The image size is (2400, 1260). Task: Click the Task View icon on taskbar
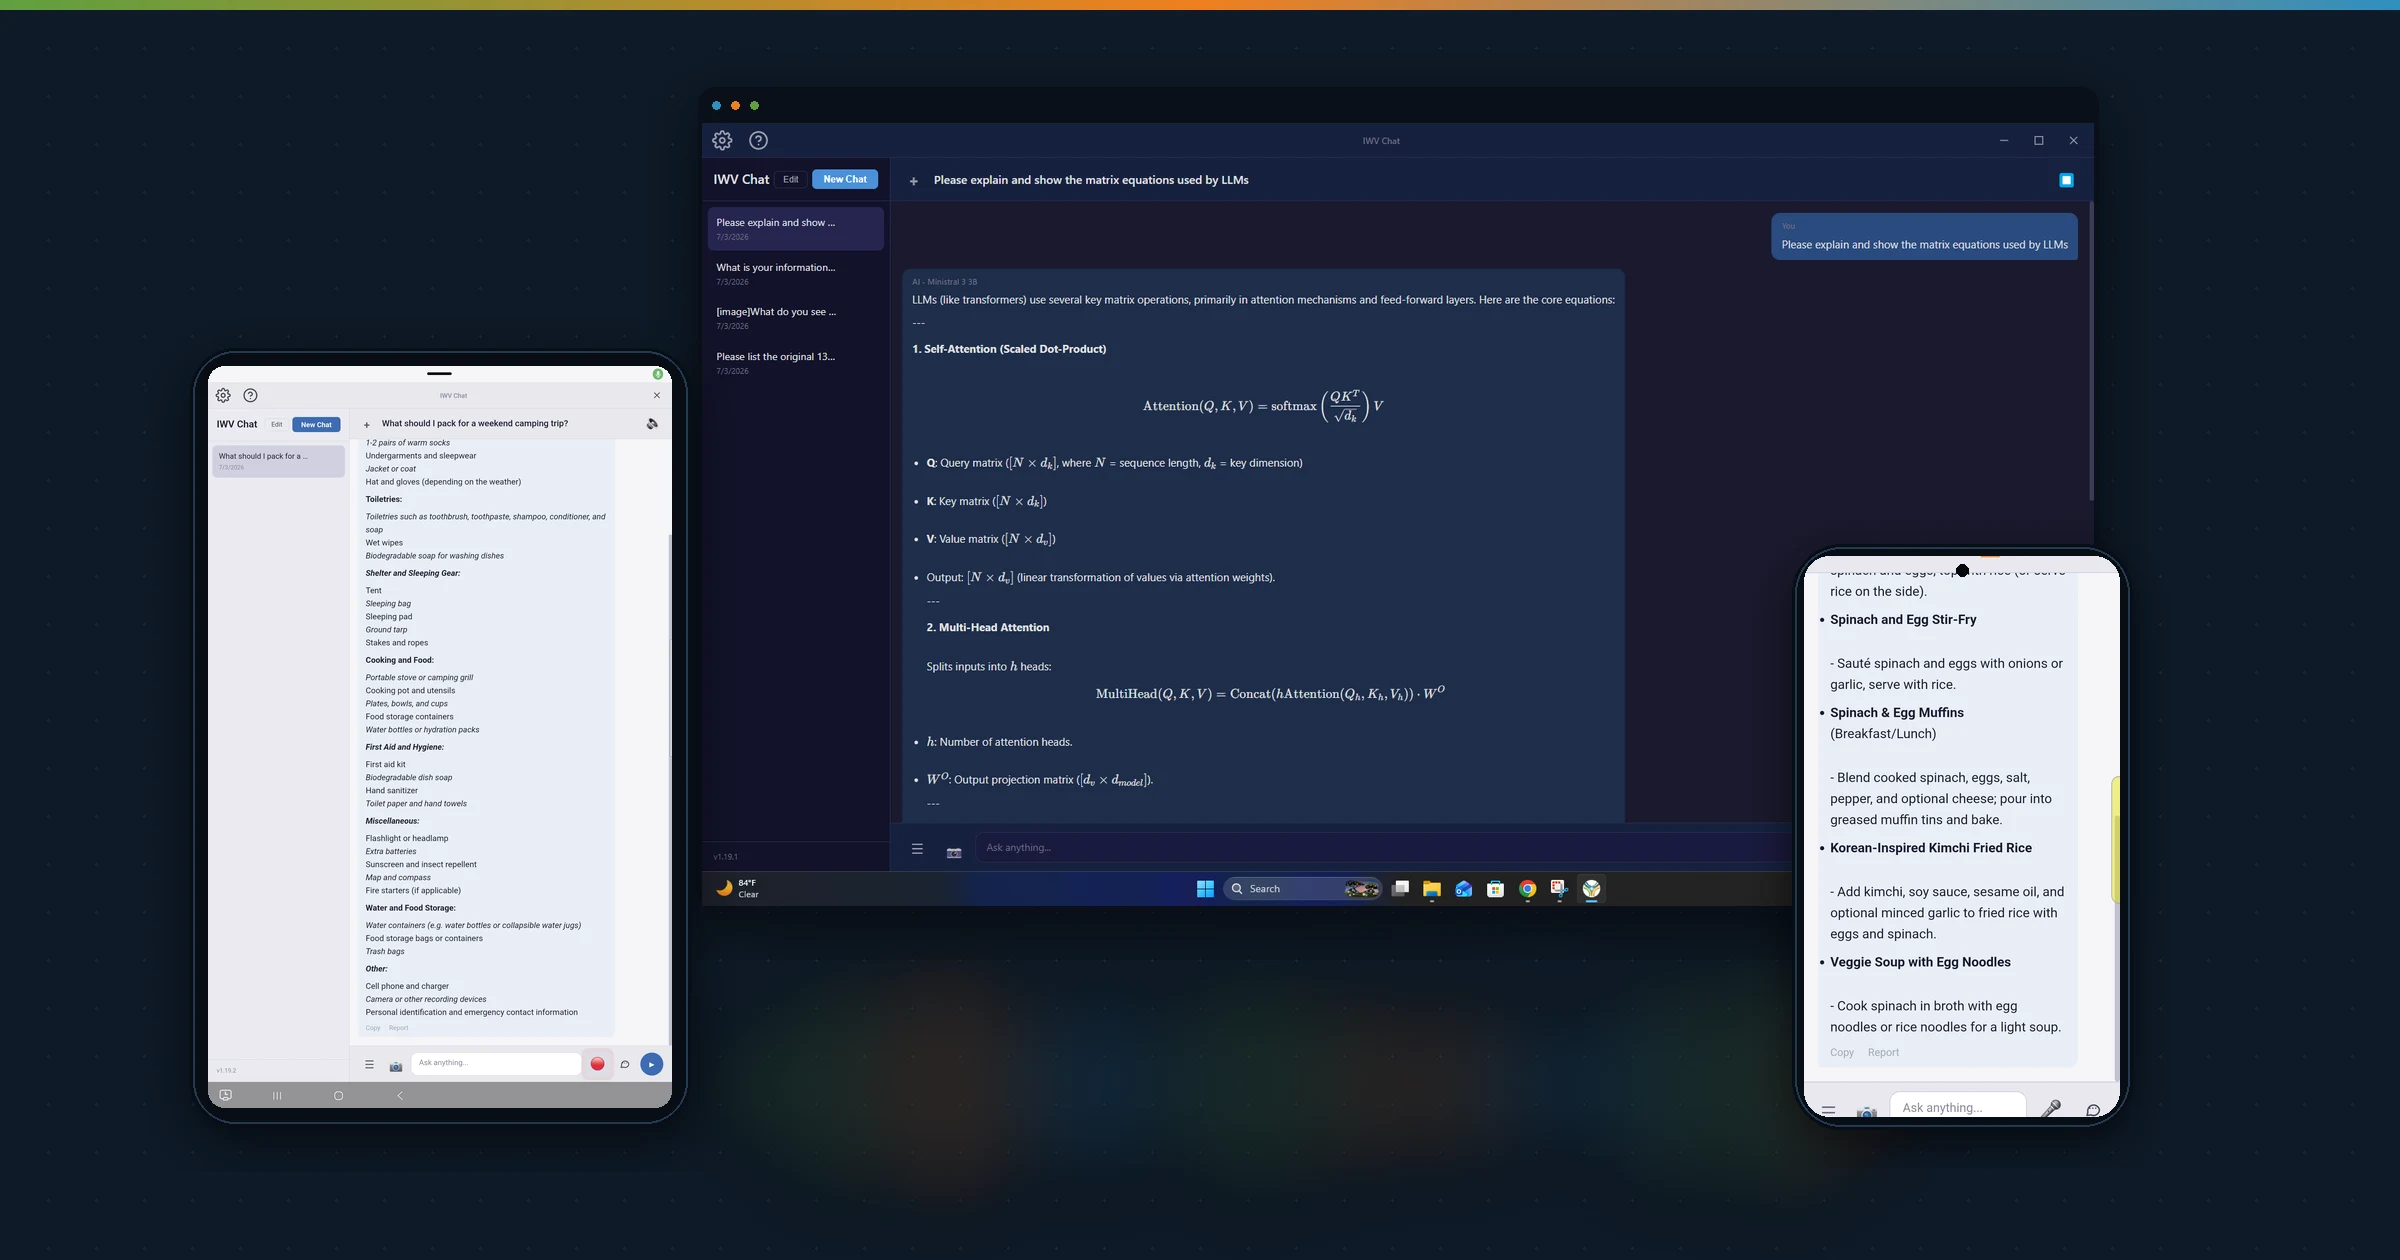tap(1400, 889)
